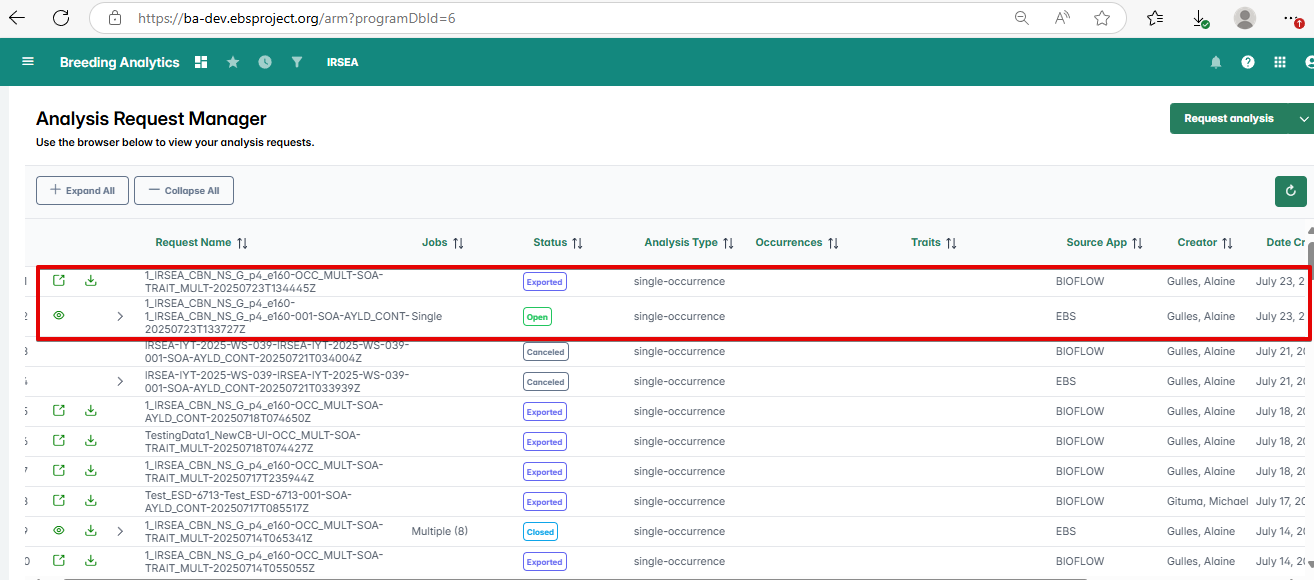
Task: View the request with Open status via eye icon
Action: point(59,316)
